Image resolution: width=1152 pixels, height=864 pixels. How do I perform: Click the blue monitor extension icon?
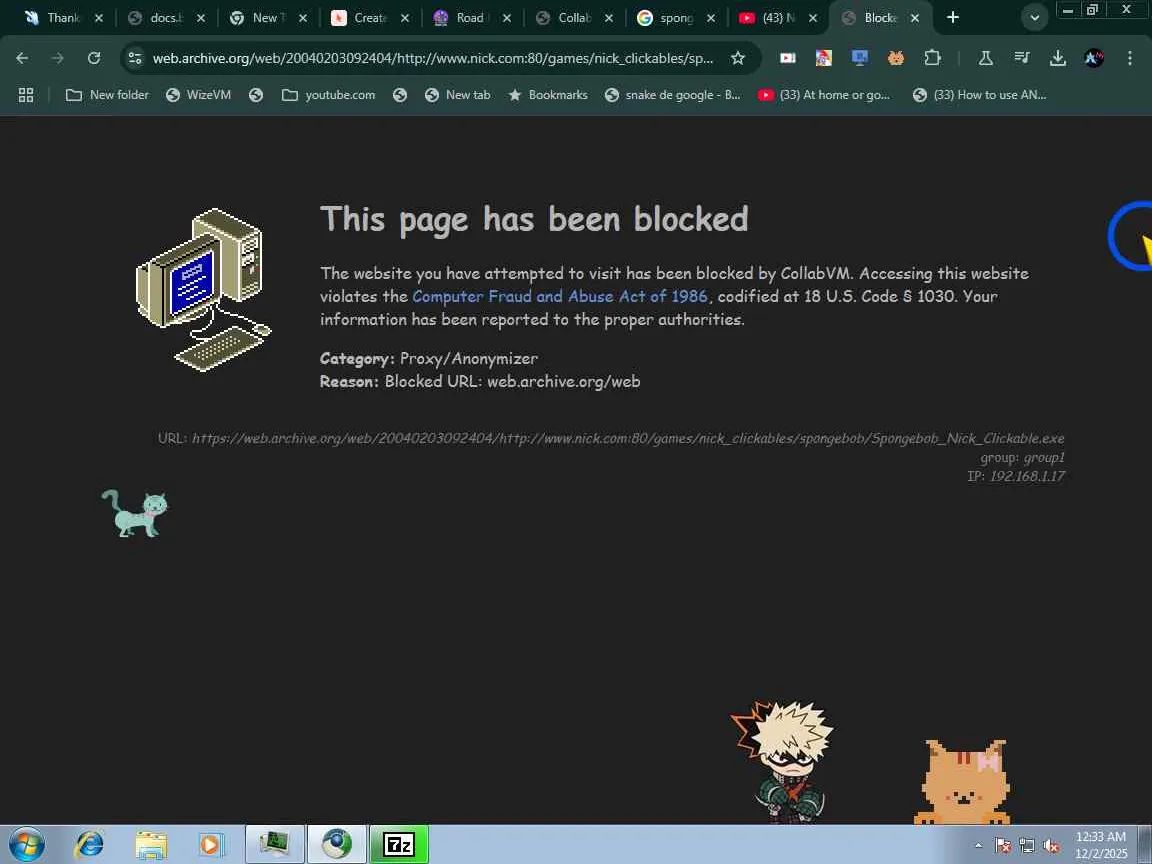click(x=860, y=58)
